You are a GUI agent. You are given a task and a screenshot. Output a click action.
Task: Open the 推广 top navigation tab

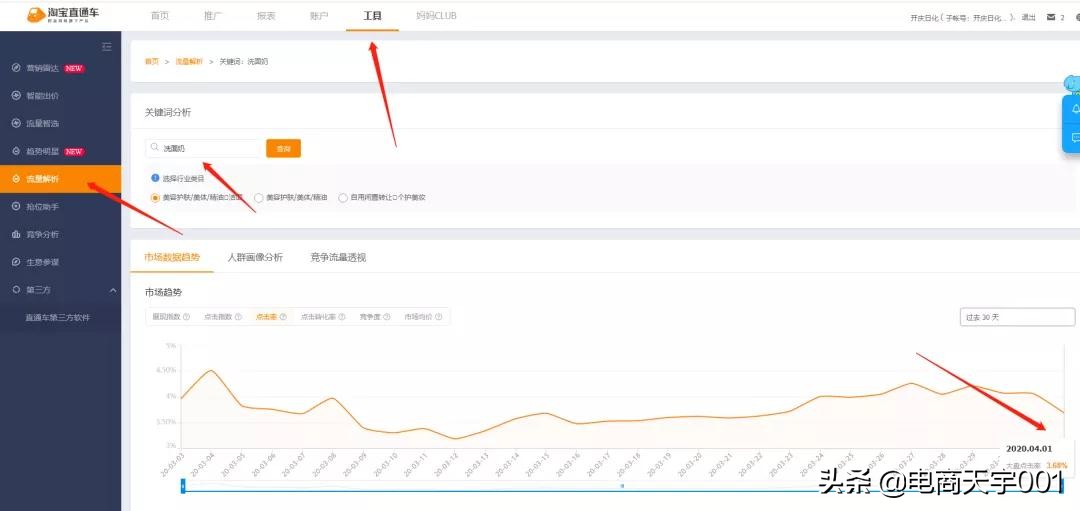[214, 16]
